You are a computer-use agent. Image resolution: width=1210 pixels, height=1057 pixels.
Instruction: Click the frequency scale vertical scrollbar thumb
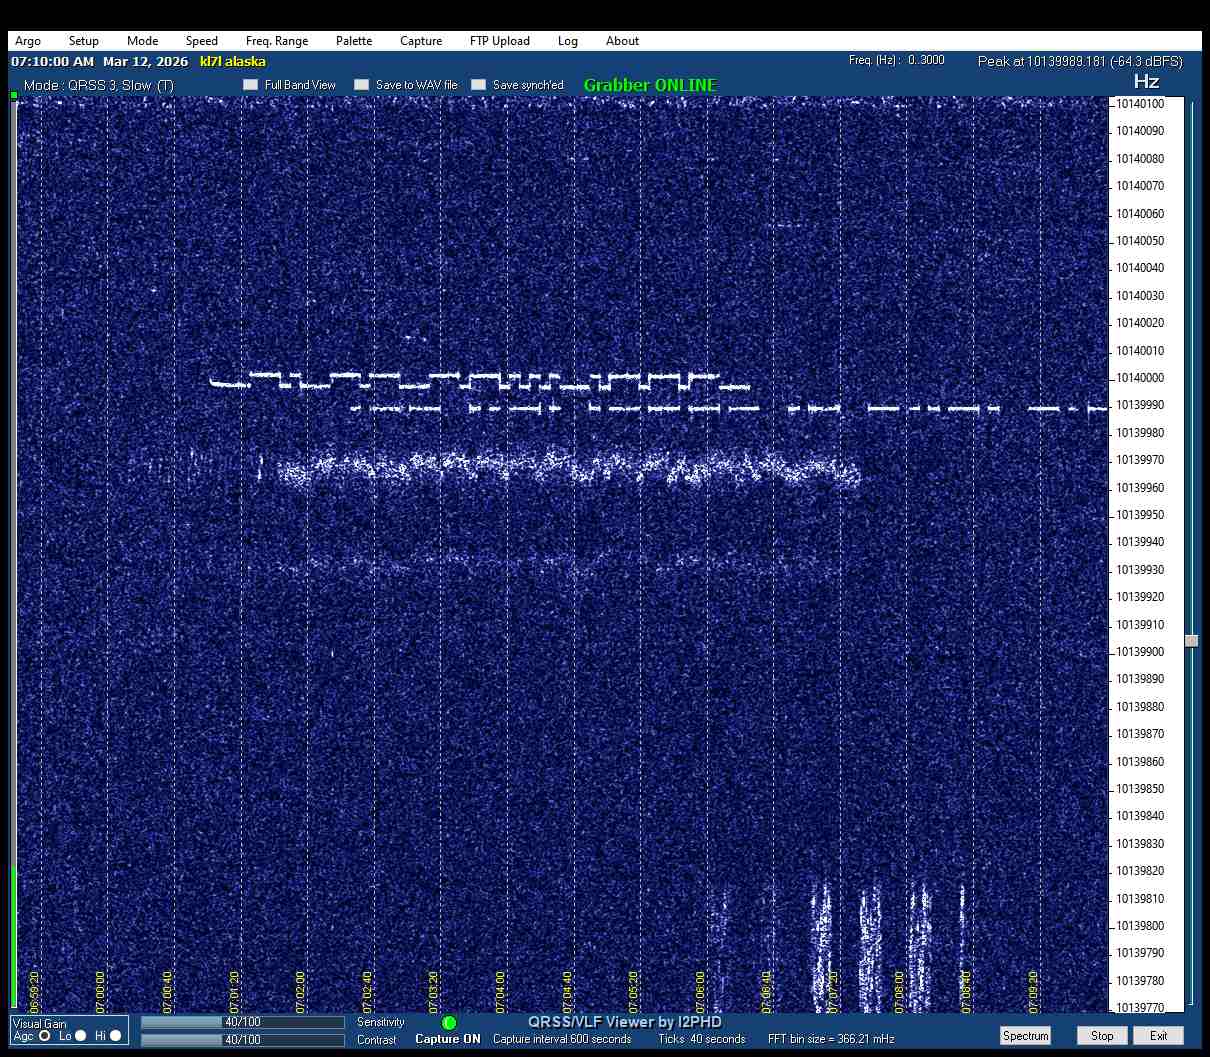[x=1191, y=641]
